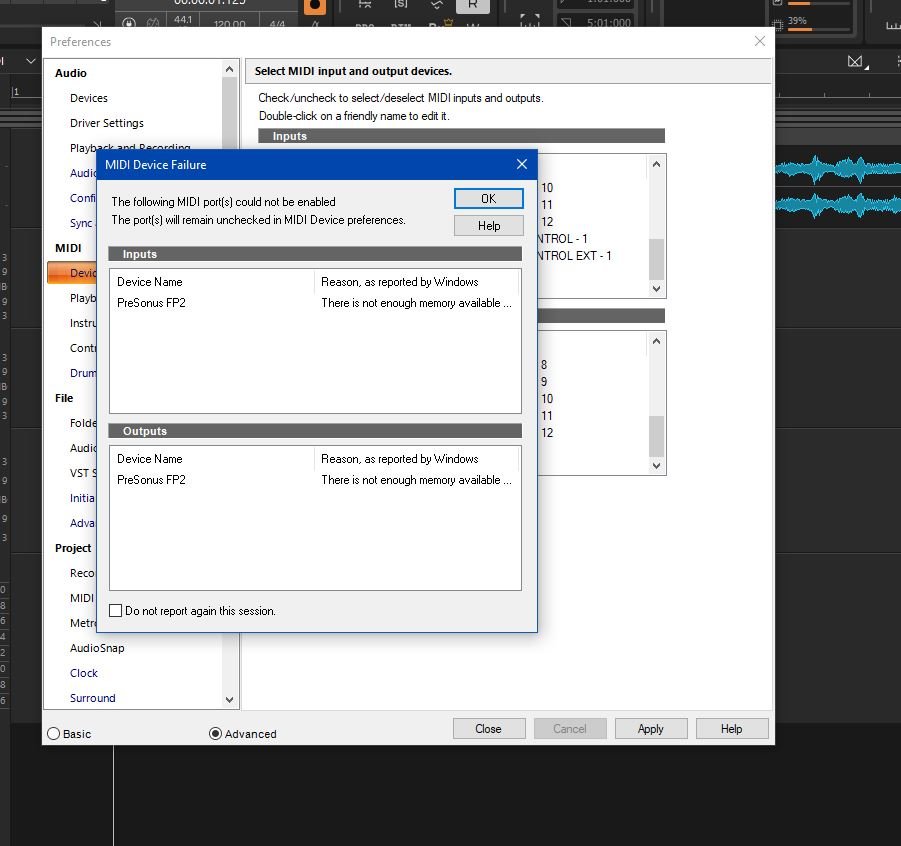The image size is (901, 846).
Task: Click Apply in Preferences
Action: 650,729
